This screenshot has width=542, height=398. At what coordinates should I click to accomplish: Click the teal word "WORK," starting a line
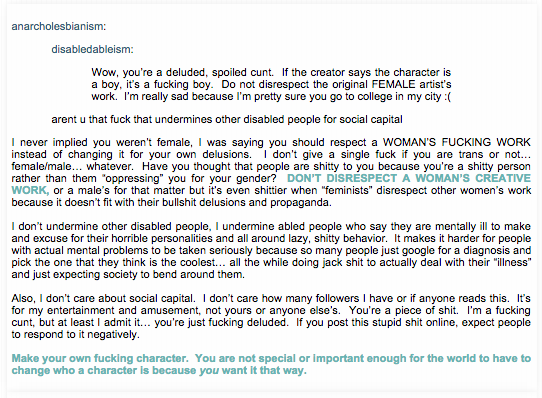(x=30, y=190)
